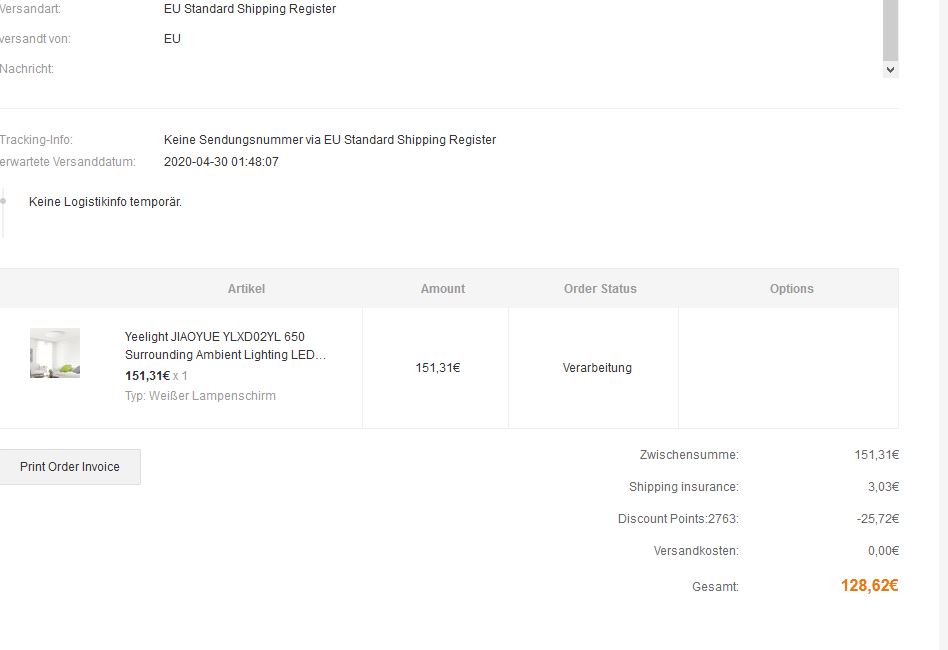Click the Typ: Weißer Lampenschirm text
The height and width of the screenshot is (650, 948).
[200, 396]
